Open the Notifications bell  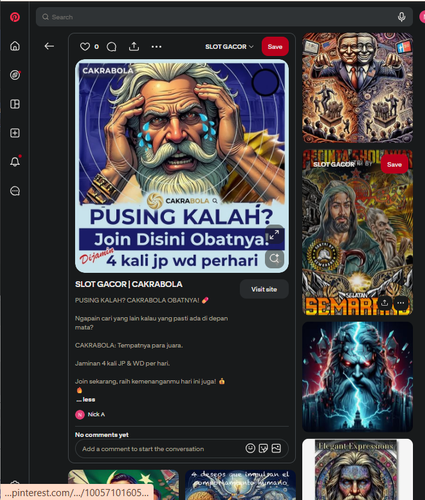point(15,162)
